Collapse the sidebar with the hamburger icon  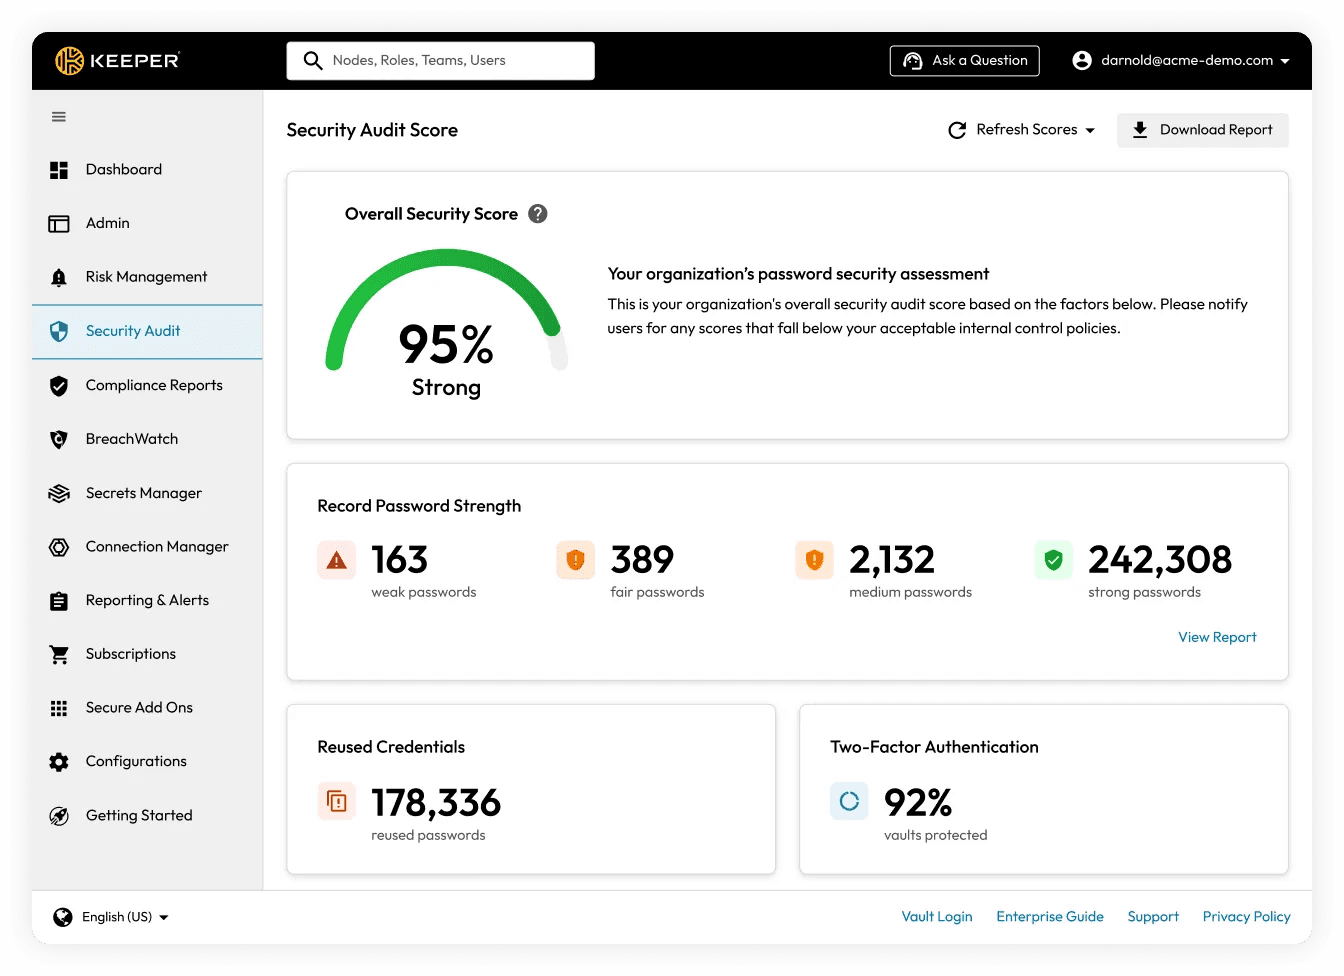click(59, 117)
